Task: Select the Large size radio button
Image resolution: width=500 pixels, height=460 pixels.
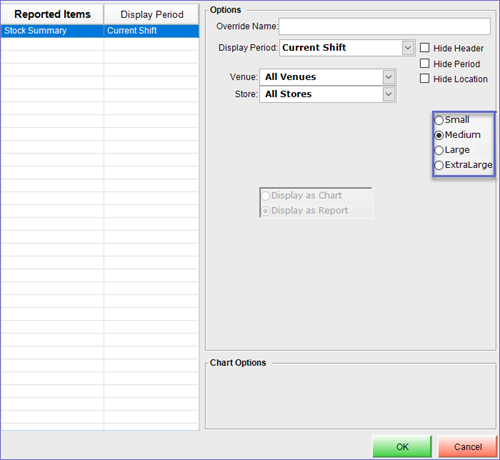Action: [x=439, y=150]
